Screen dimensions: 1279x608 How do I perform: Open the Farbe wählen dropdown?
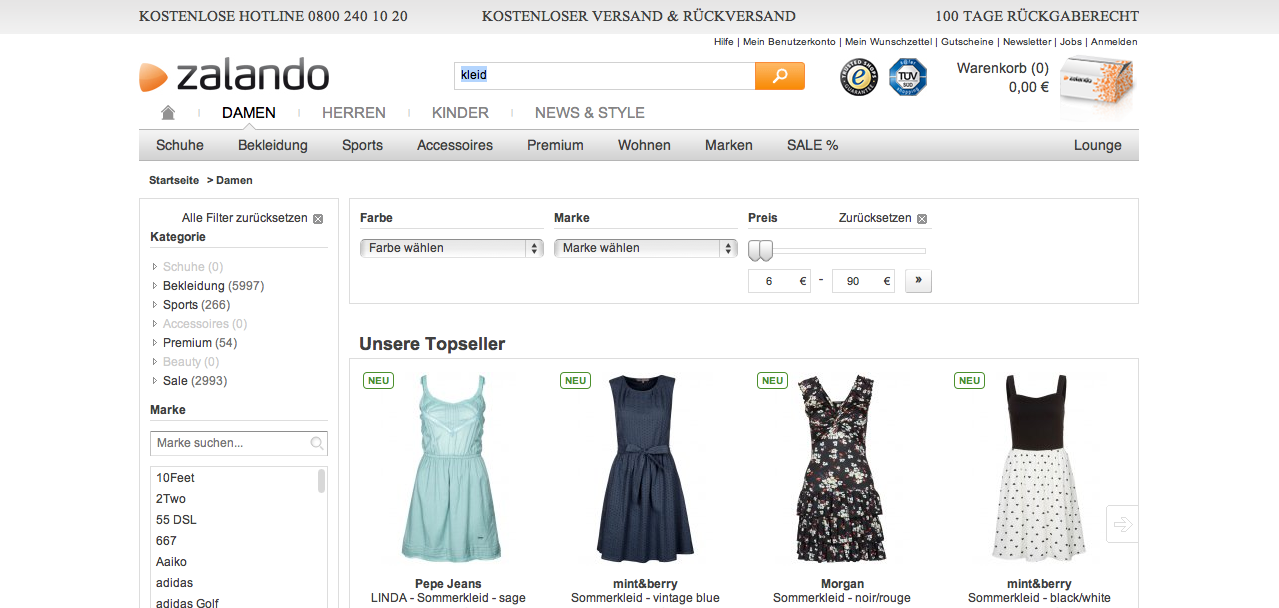(451, 248)
